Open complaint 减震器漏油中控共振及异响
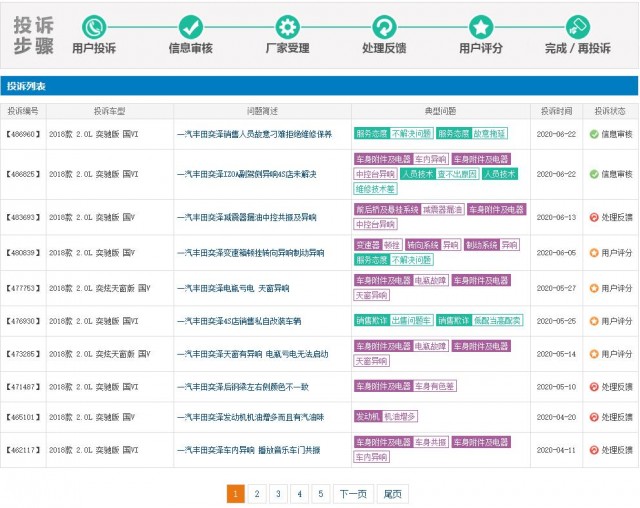This screenshot has height=508, width=640. [247, 217]
